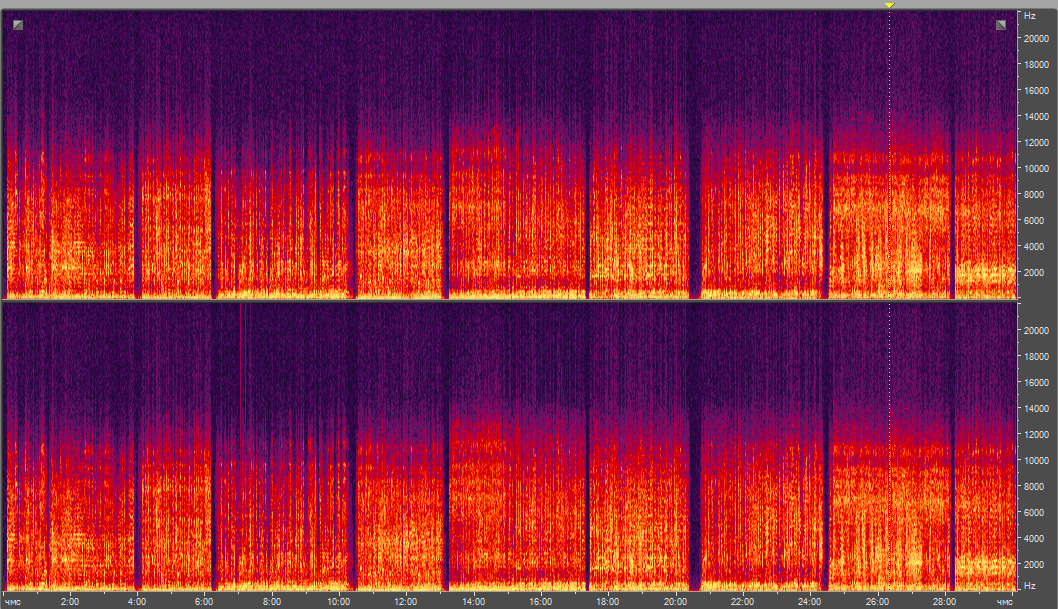Click the 22:00 mark on time ruler
Viewport: 1058px width, 609px height.
tap(742, 602)
